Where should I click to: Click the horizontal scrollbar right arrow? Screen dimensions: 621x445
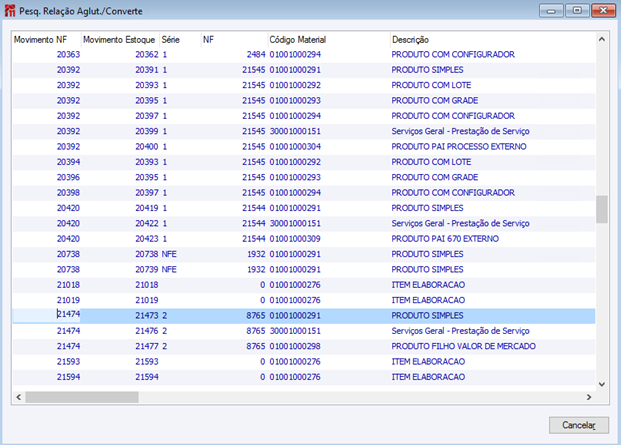click(589, 397)
